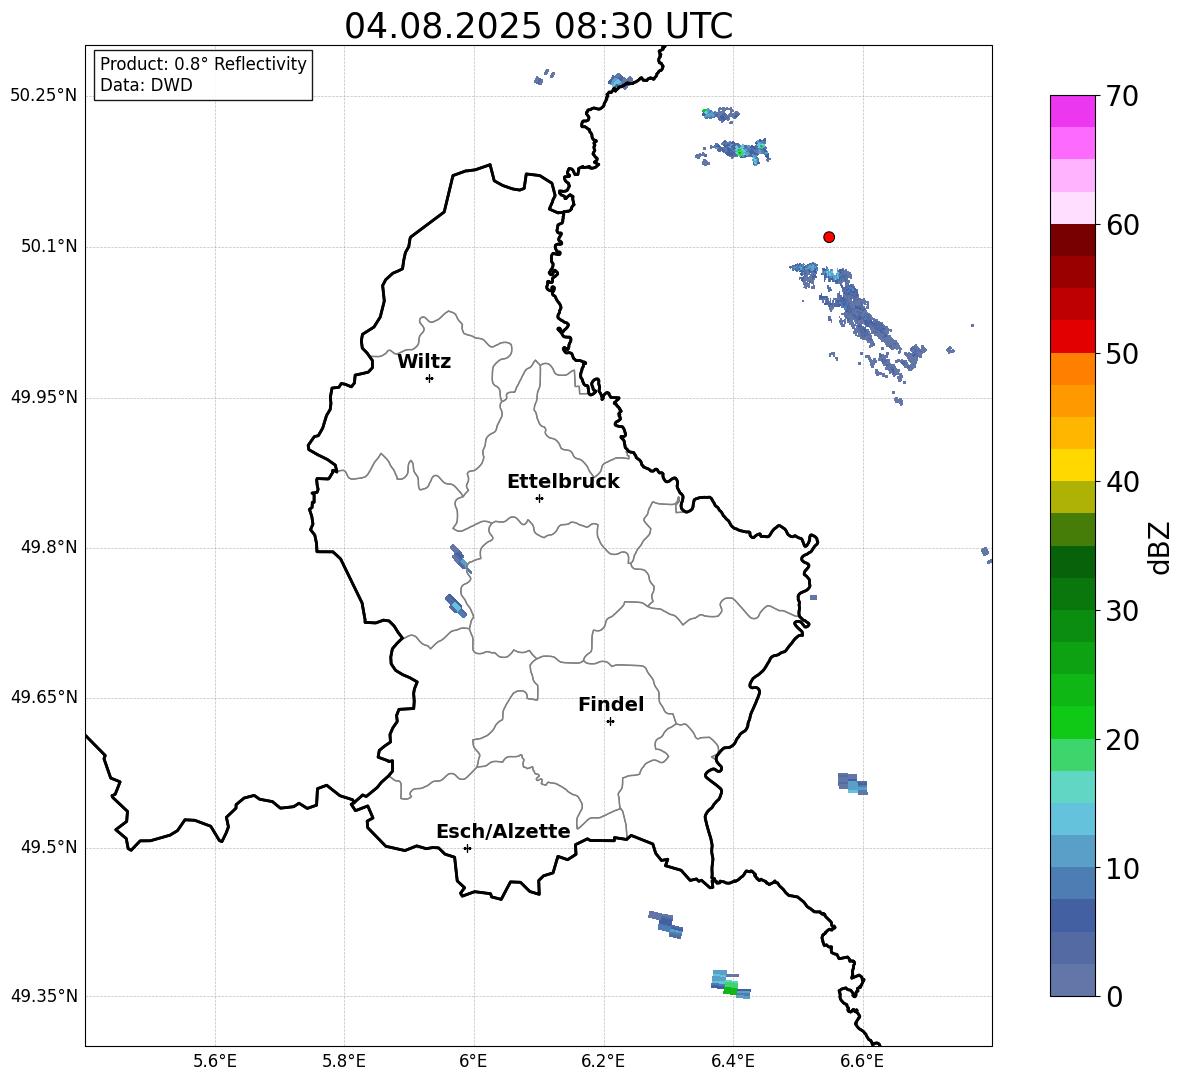Click the Data: DWD text

coord(146,85)
